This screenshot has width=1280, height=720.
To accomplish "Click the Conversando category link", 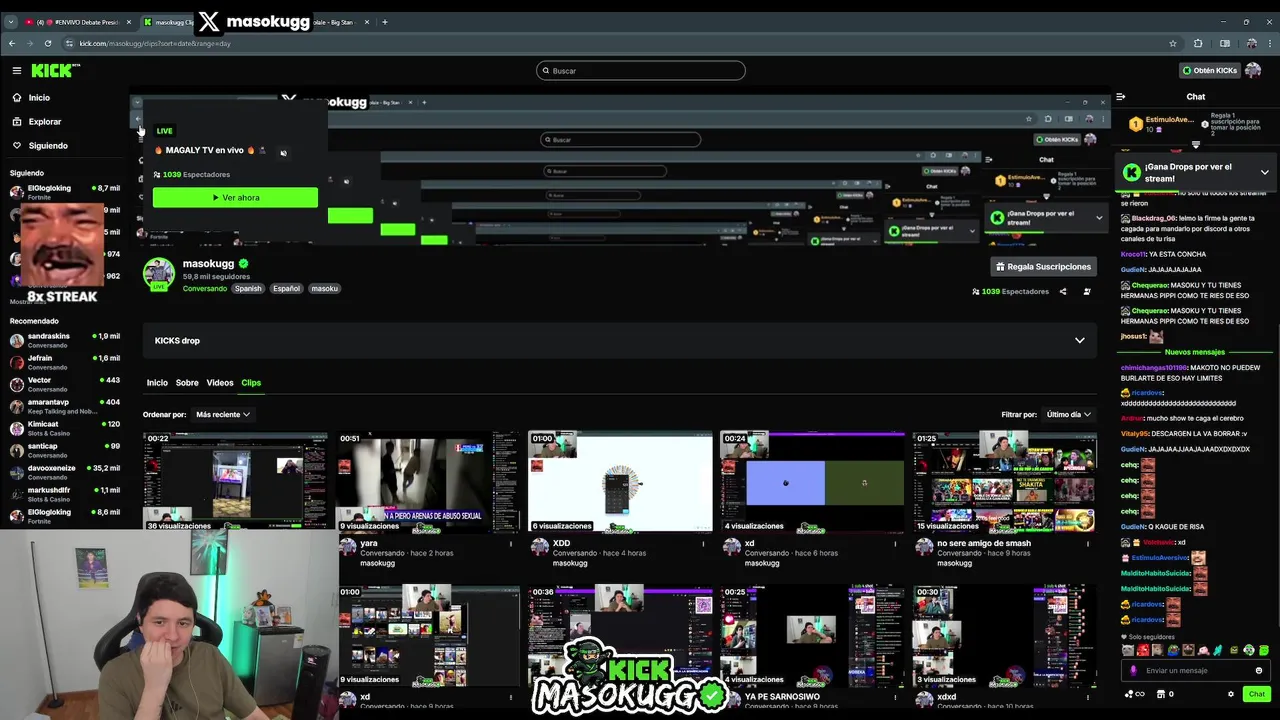I will (x=205, y=289).
